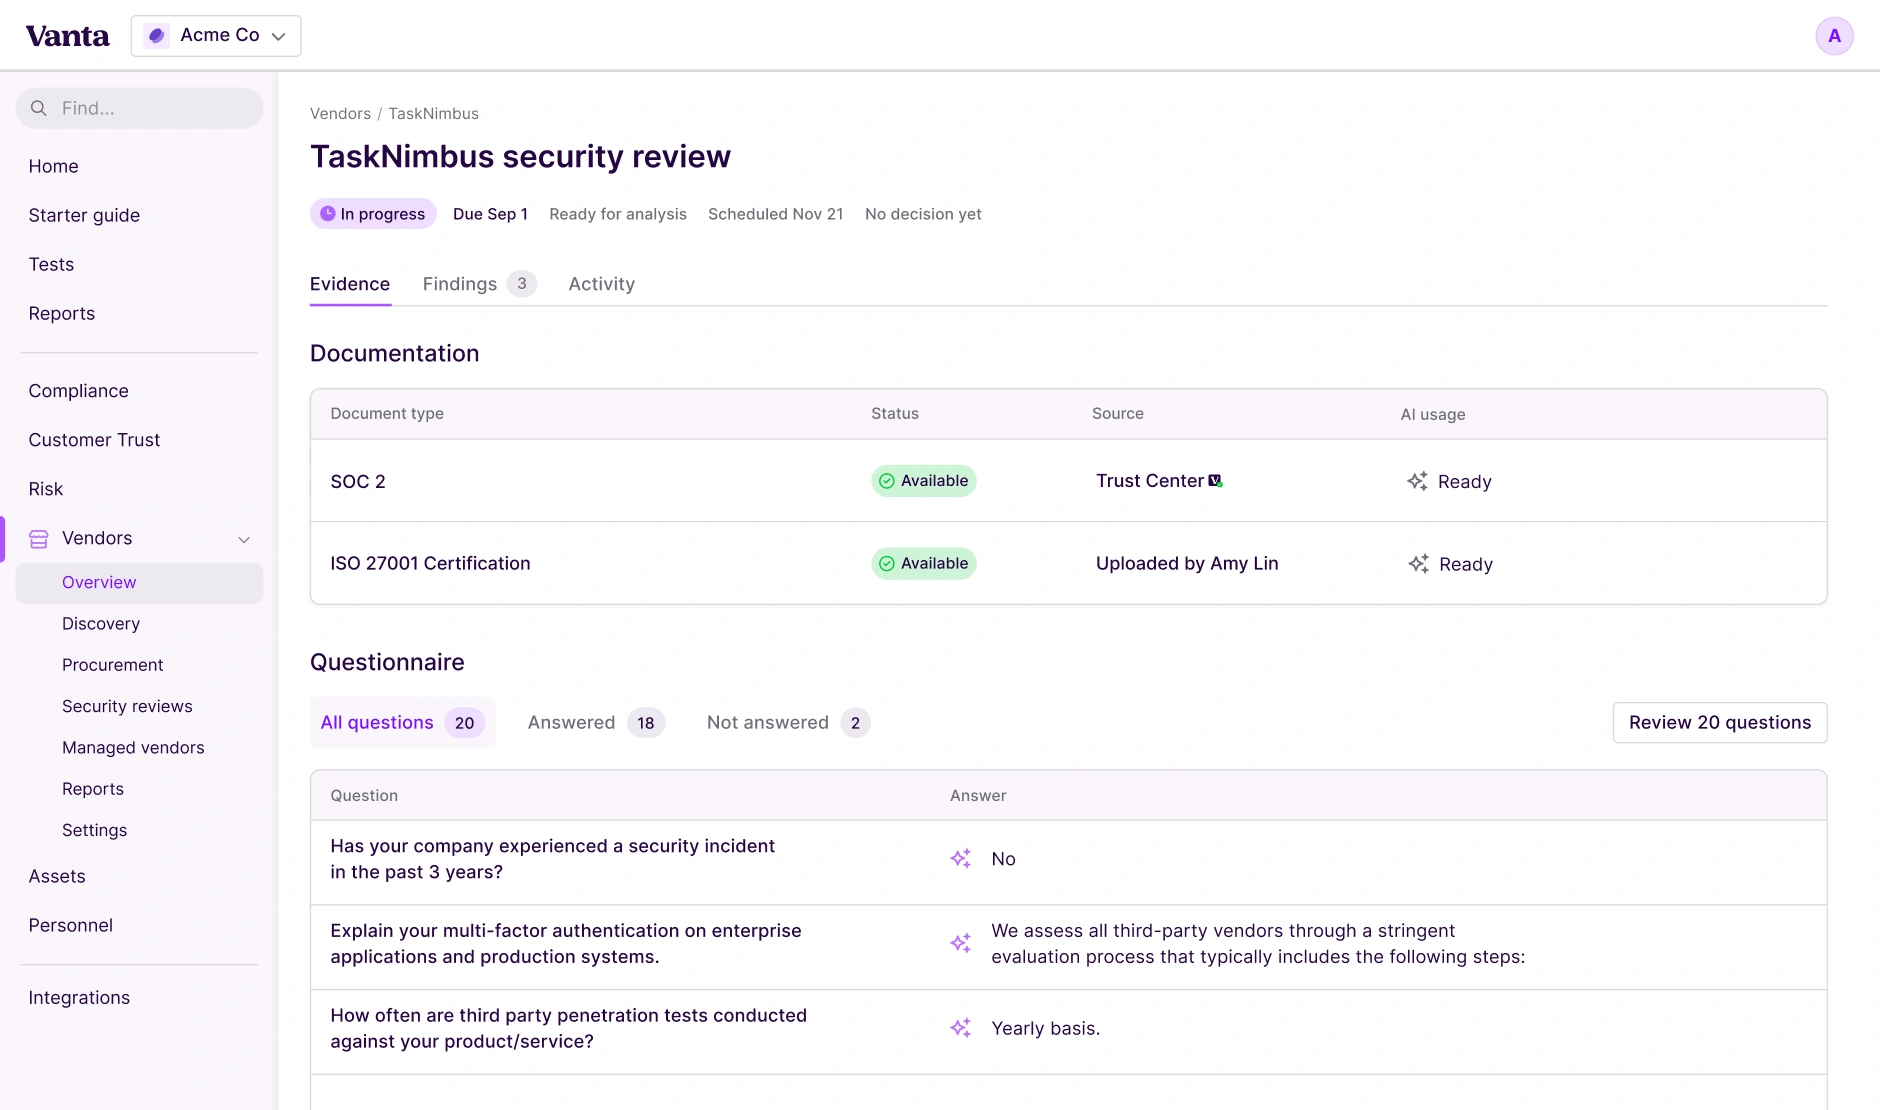Viewport: 1880px width, 1110px height.
Task: Switch to the Findings tab
Action: tap(479, 284)
